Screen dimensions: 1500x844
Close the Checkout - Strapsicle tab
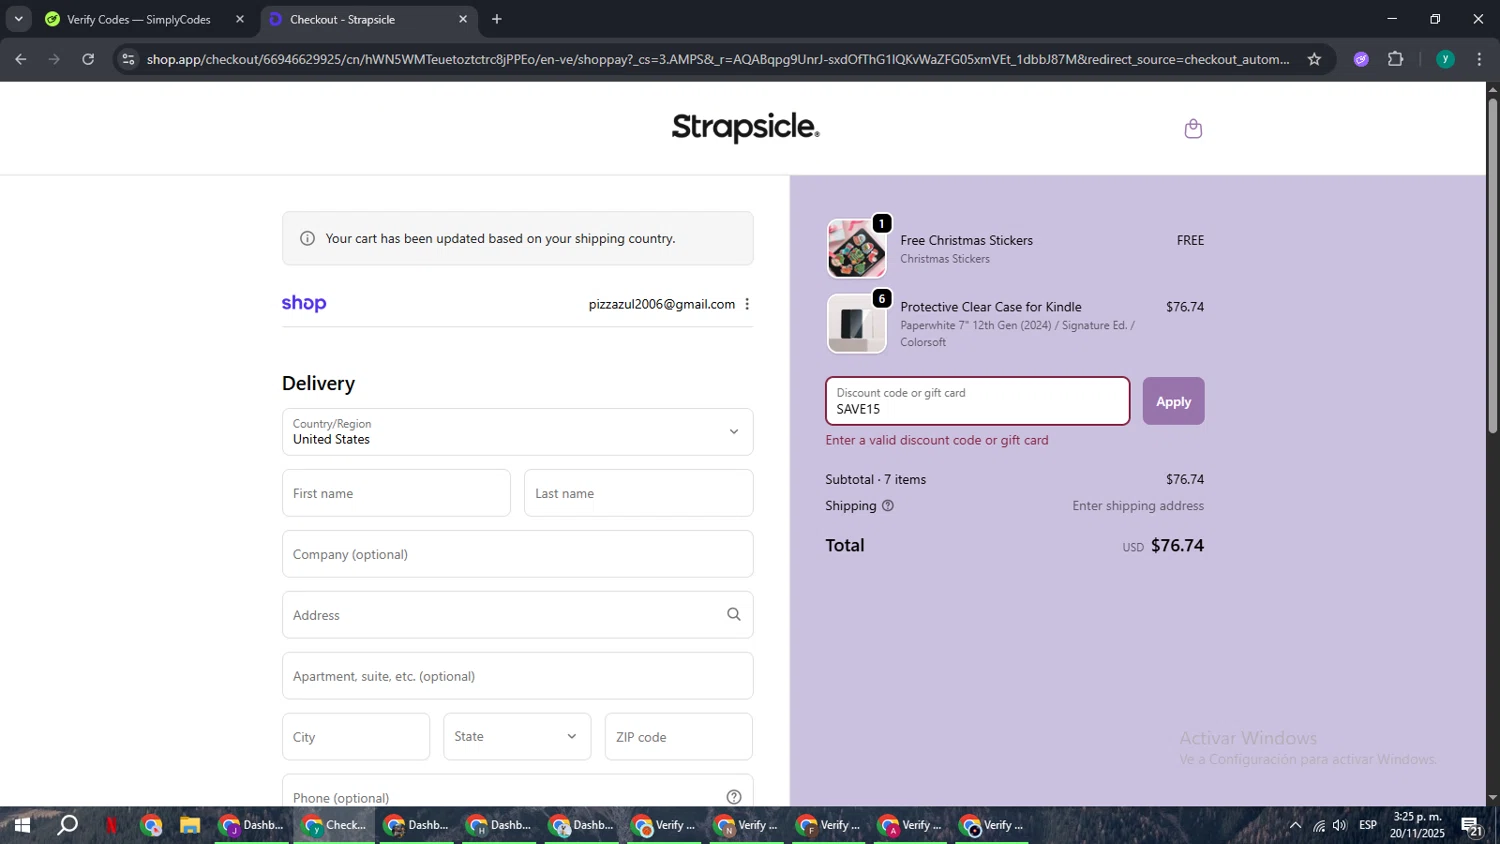(463, 19)
